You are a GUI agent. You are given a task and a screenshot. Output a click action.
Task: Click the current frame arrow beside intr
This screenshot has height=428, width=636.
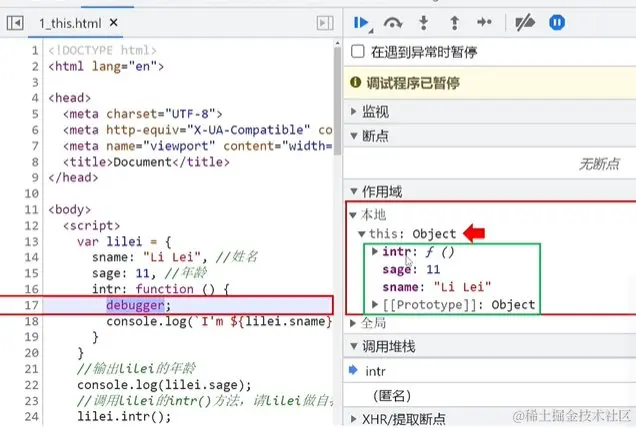pyautogui.click(x=353, y=370)
